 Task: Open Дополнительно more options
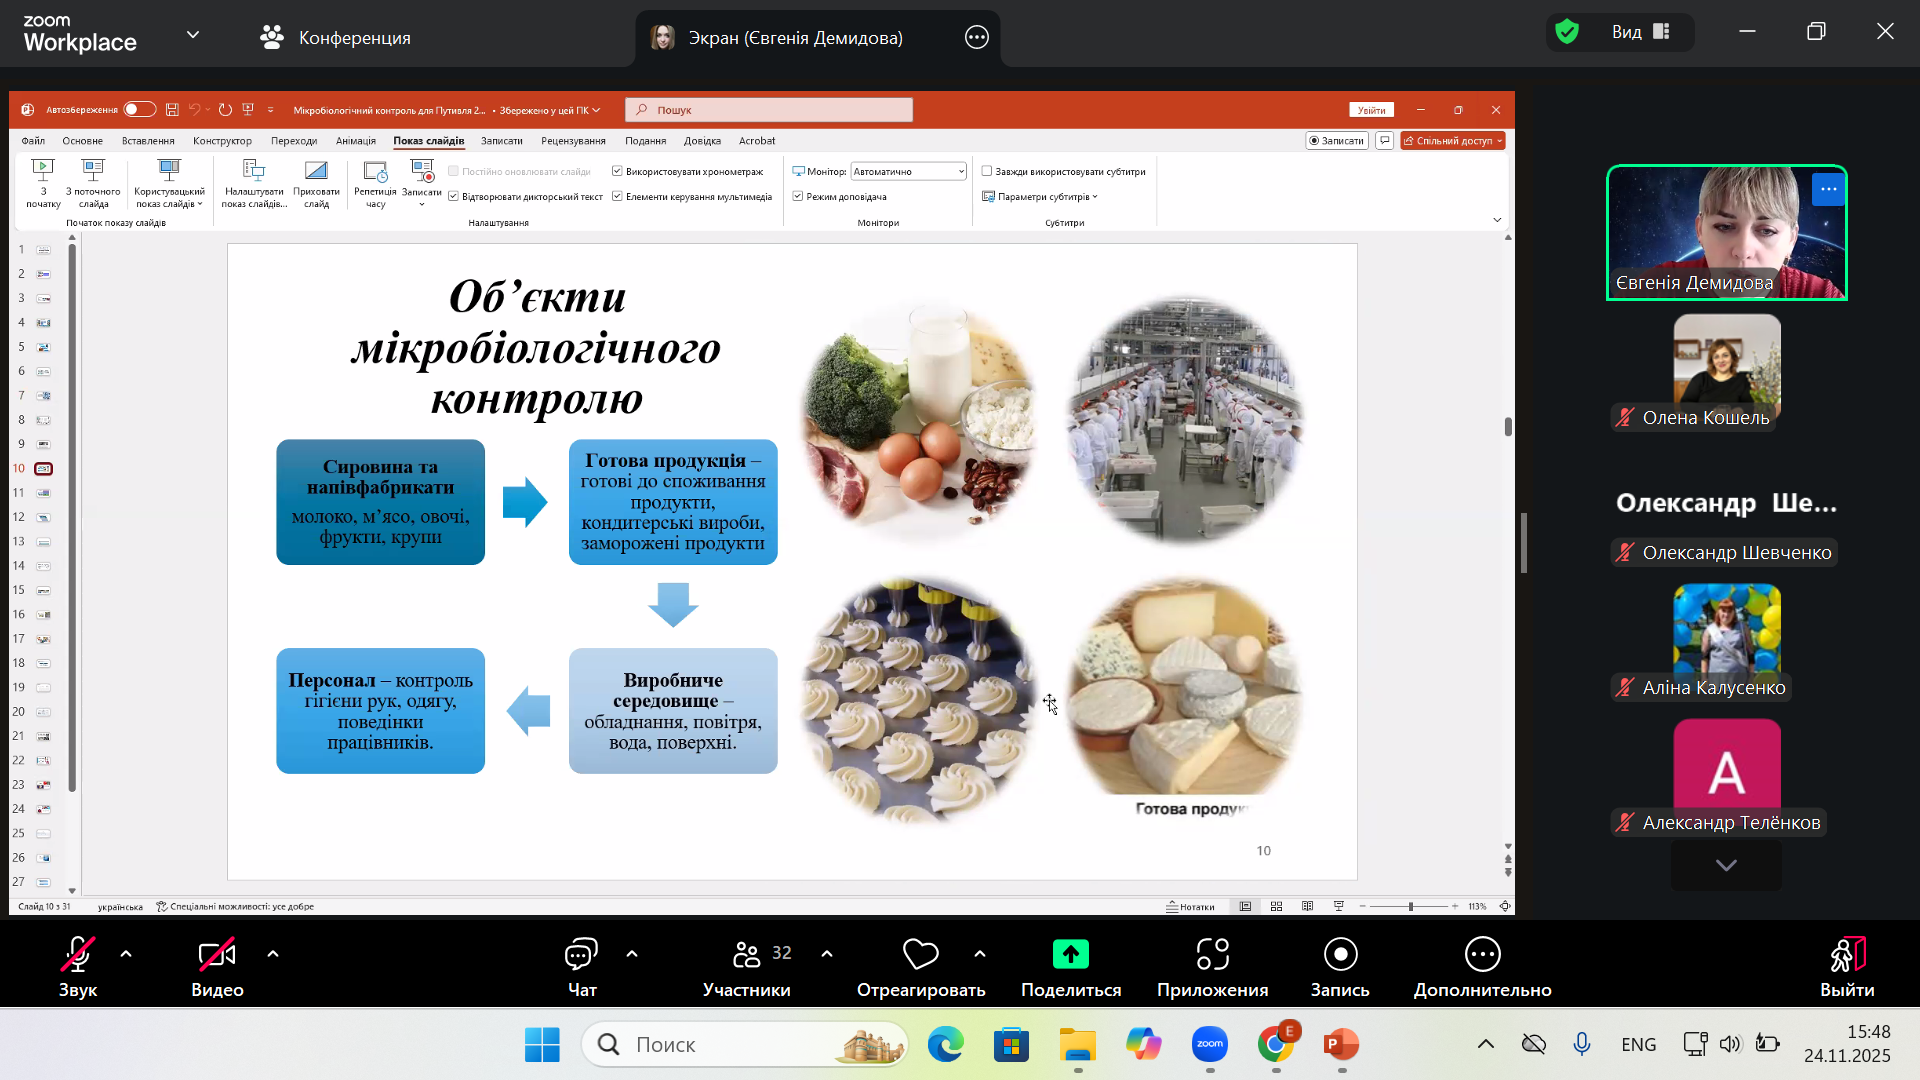(1482, 955)
